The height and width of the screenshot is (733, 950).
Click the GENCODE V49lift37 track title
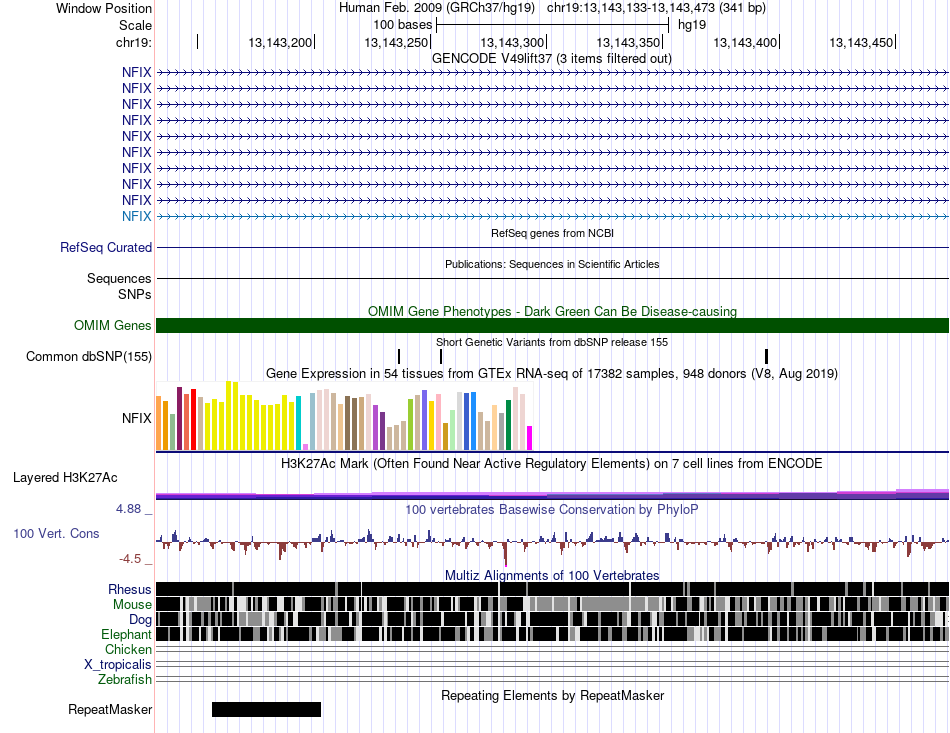pyautogui.click(x=551, y=59)
